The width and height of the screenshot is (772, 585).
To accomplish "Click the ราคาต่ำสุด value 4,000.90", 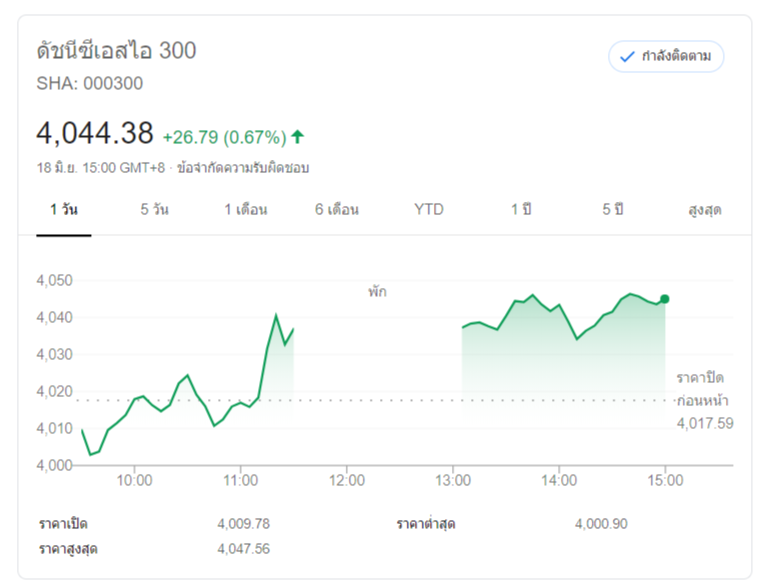I will coord(601,523).
